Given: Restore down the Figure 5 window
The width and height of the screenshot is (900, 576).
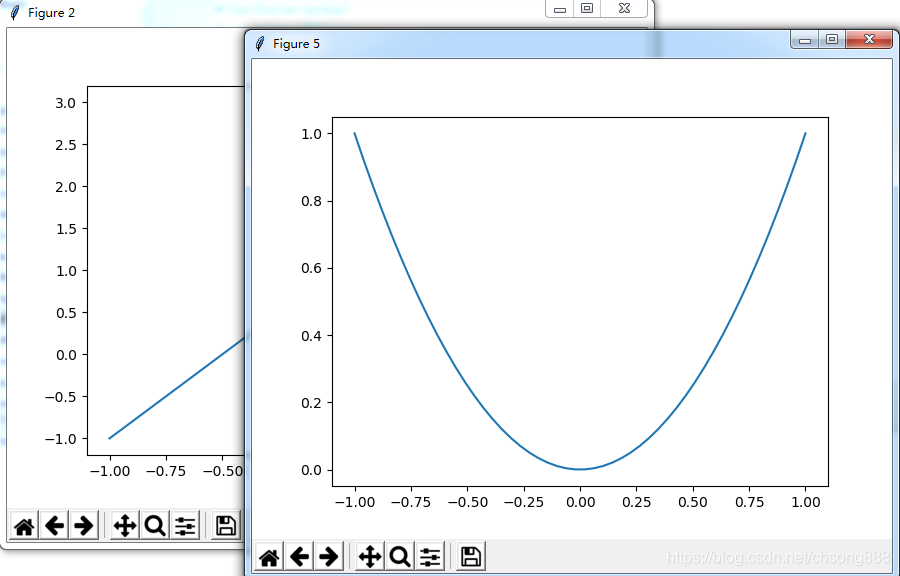Looking at the screenshot, I should click(831, 39).
